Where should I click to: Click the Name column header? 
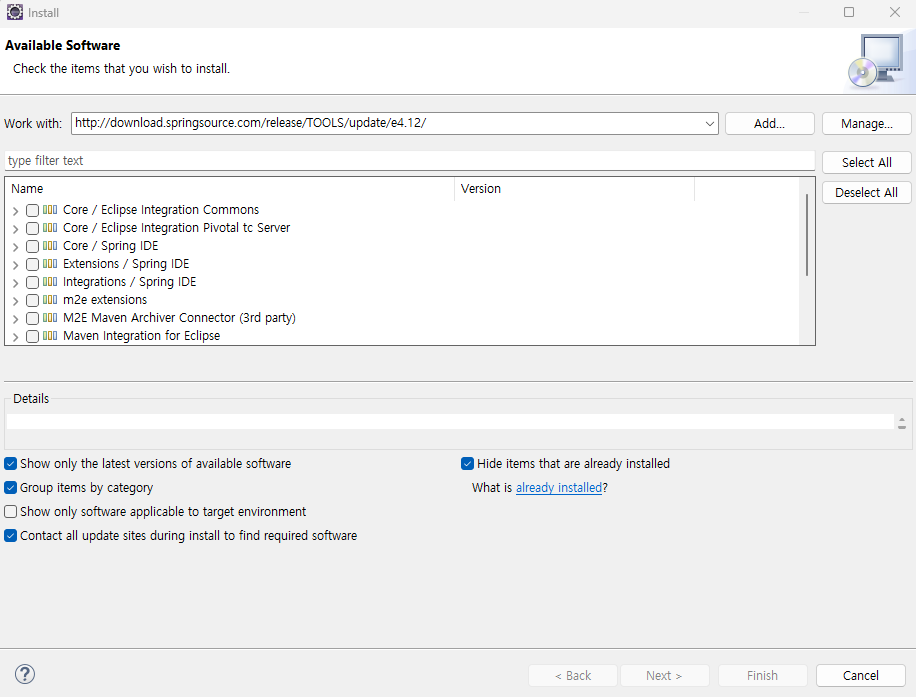click(x=230, y=189)
